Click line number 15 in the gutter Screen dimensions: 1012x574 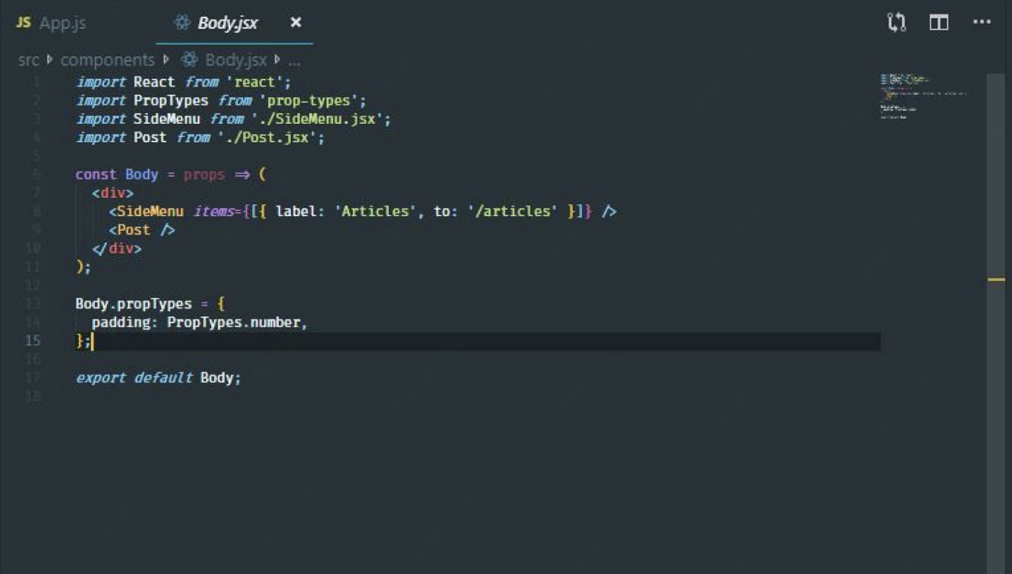pos(32,341)
